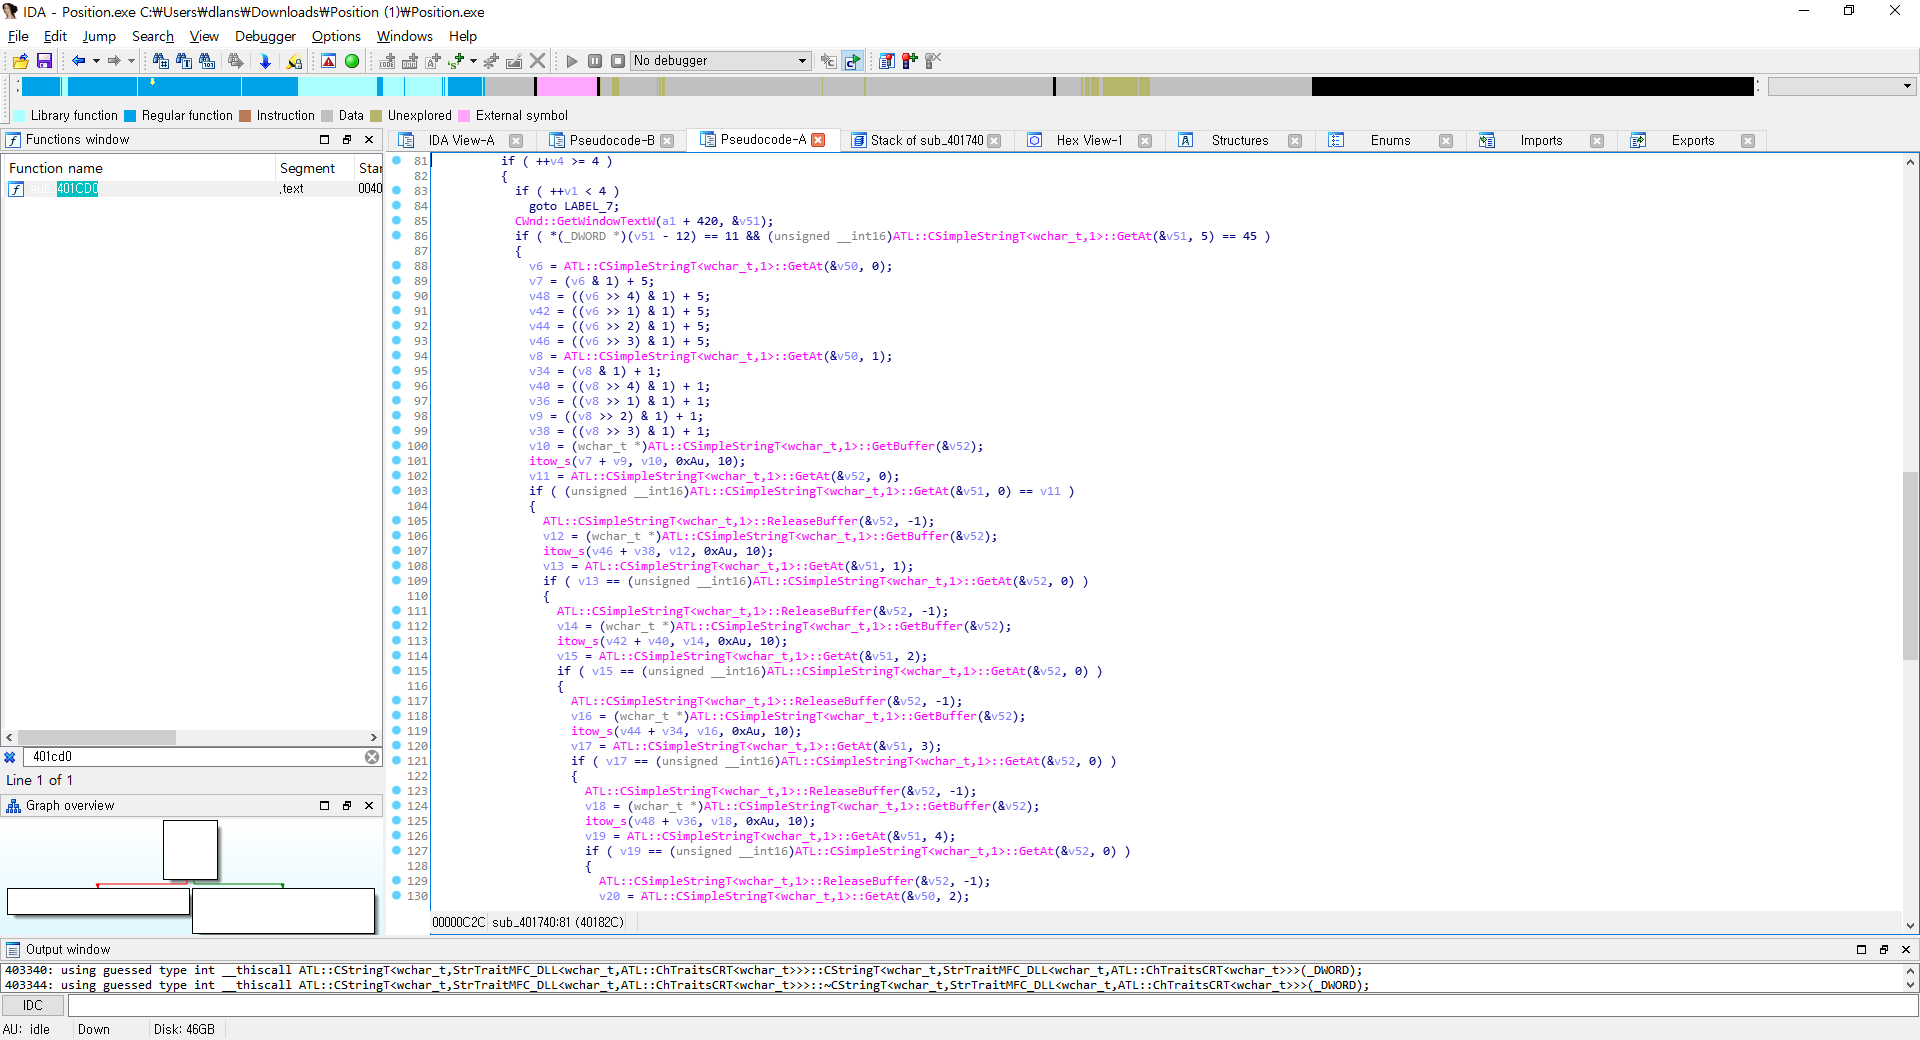Viewport: 1920px width, 1040px height.
Task: Close the Pseudocode-B tab
Action: [667, 141]
